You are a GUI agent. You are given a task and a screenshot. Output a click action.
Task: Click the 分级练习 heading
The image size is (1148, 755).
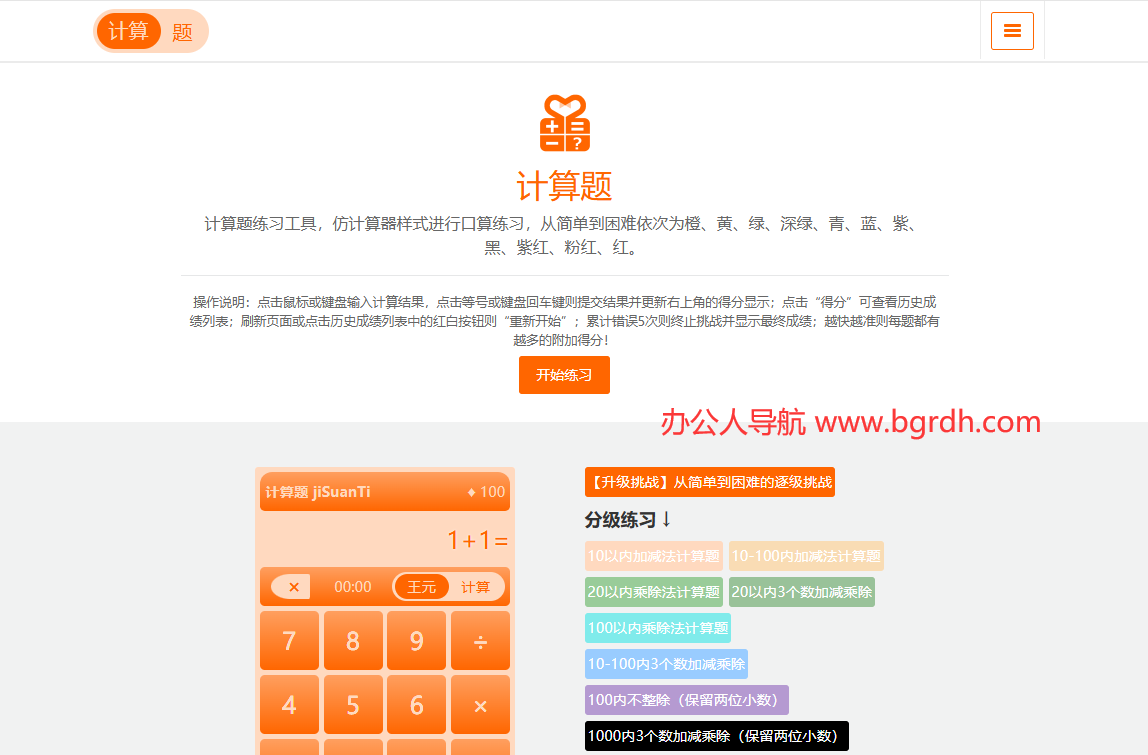[x=628, y=520]
